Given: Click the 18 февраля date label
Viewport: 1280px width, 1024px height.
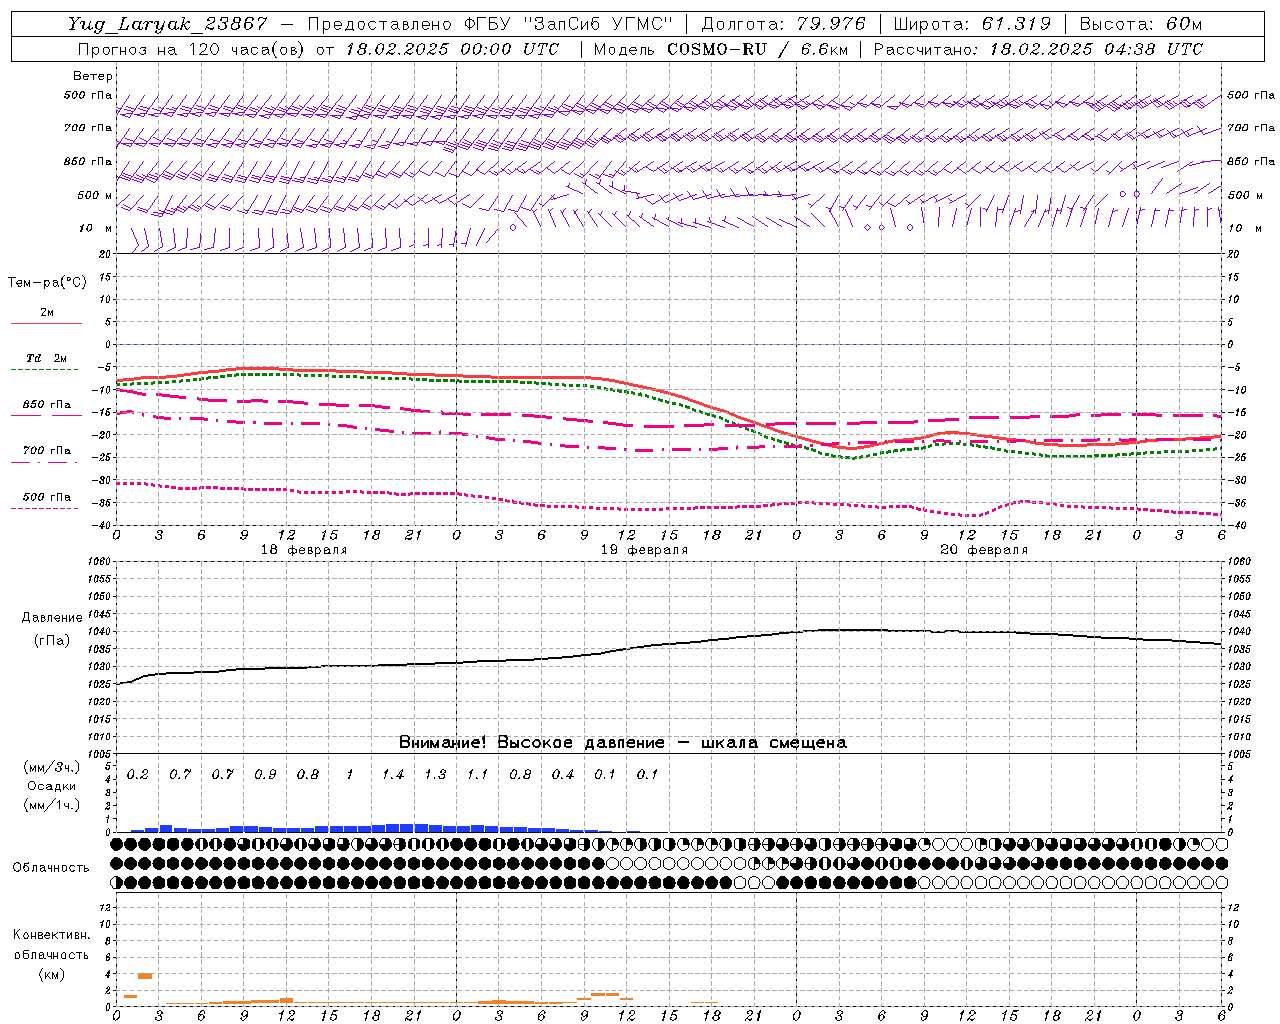Looking at the screenshot, I should pyautogui.click(x=304, y=550).
